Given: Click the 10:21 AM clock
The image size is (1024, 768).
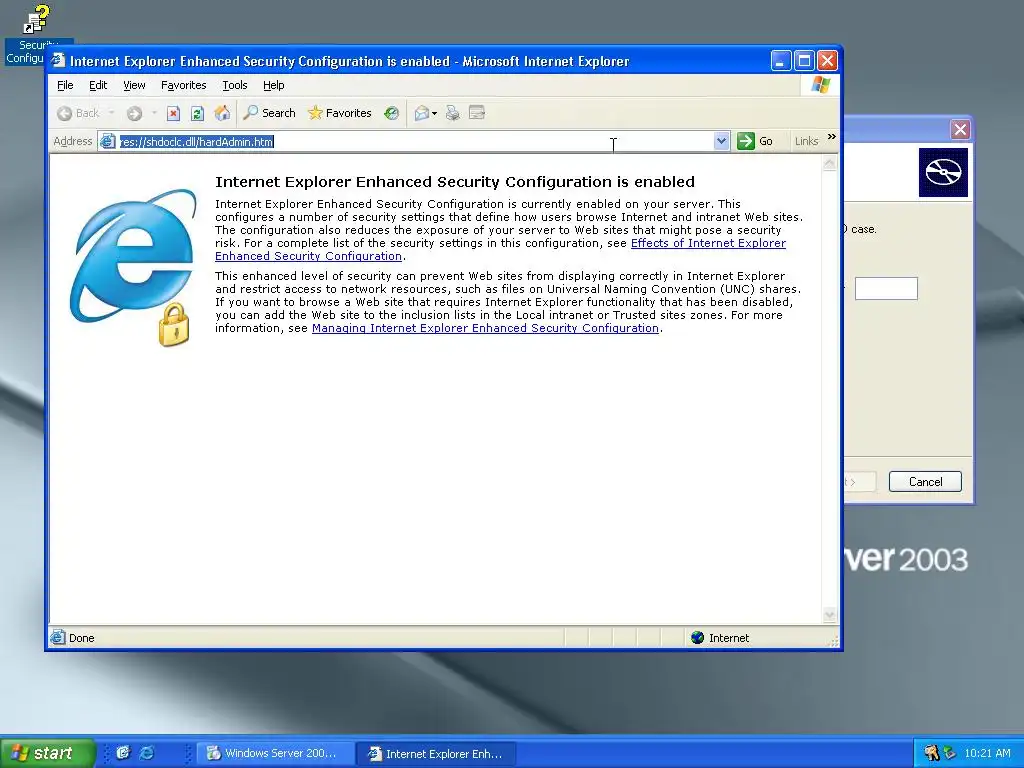Looking at the screenshot, I should click(987, 753).
